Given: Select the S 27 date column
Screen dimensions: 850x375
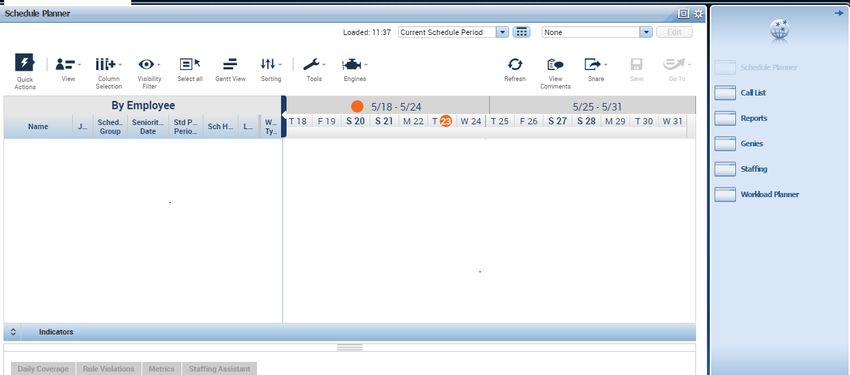Looking at the screenshot, I should (557, 121).
